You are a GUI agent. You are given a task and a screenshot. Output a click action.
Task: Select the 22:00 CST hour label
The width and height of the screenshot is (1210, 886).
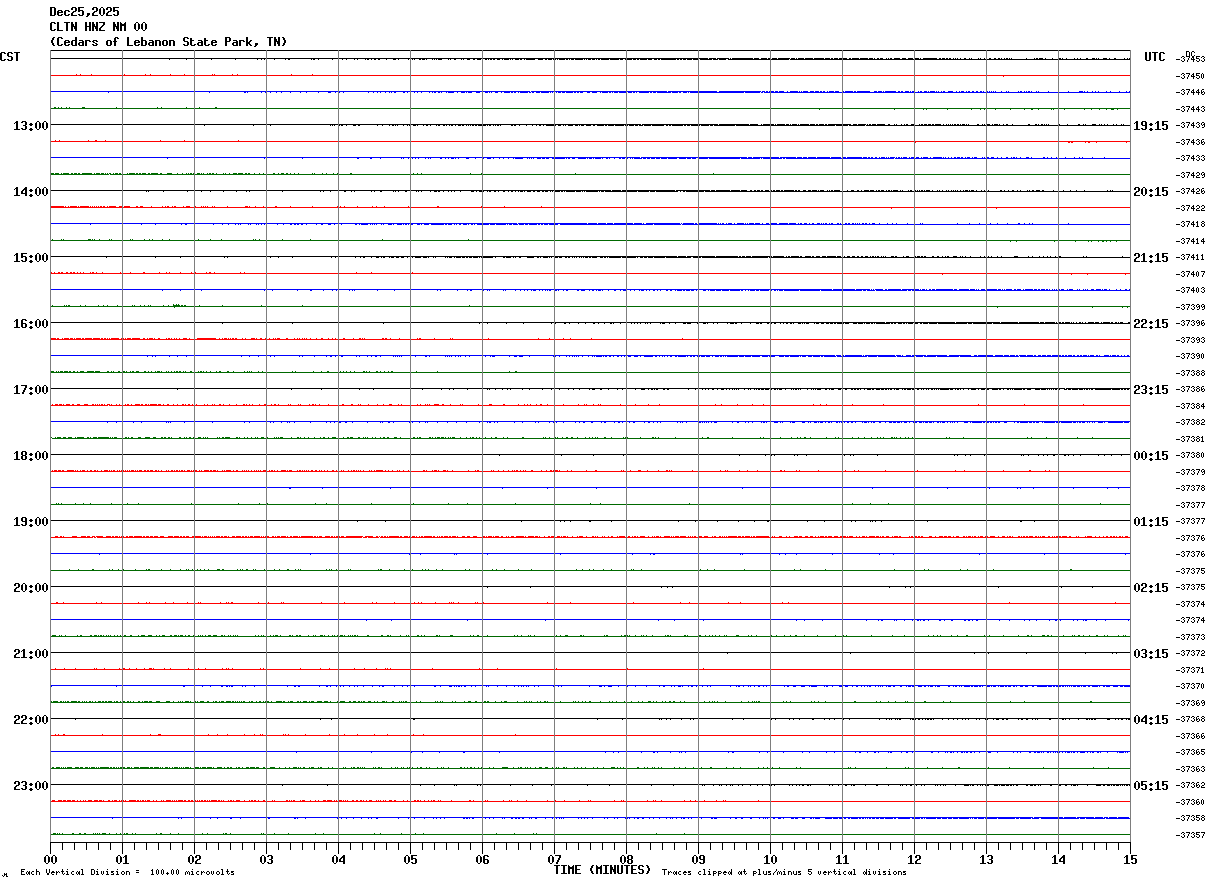[x=30, y=720]
